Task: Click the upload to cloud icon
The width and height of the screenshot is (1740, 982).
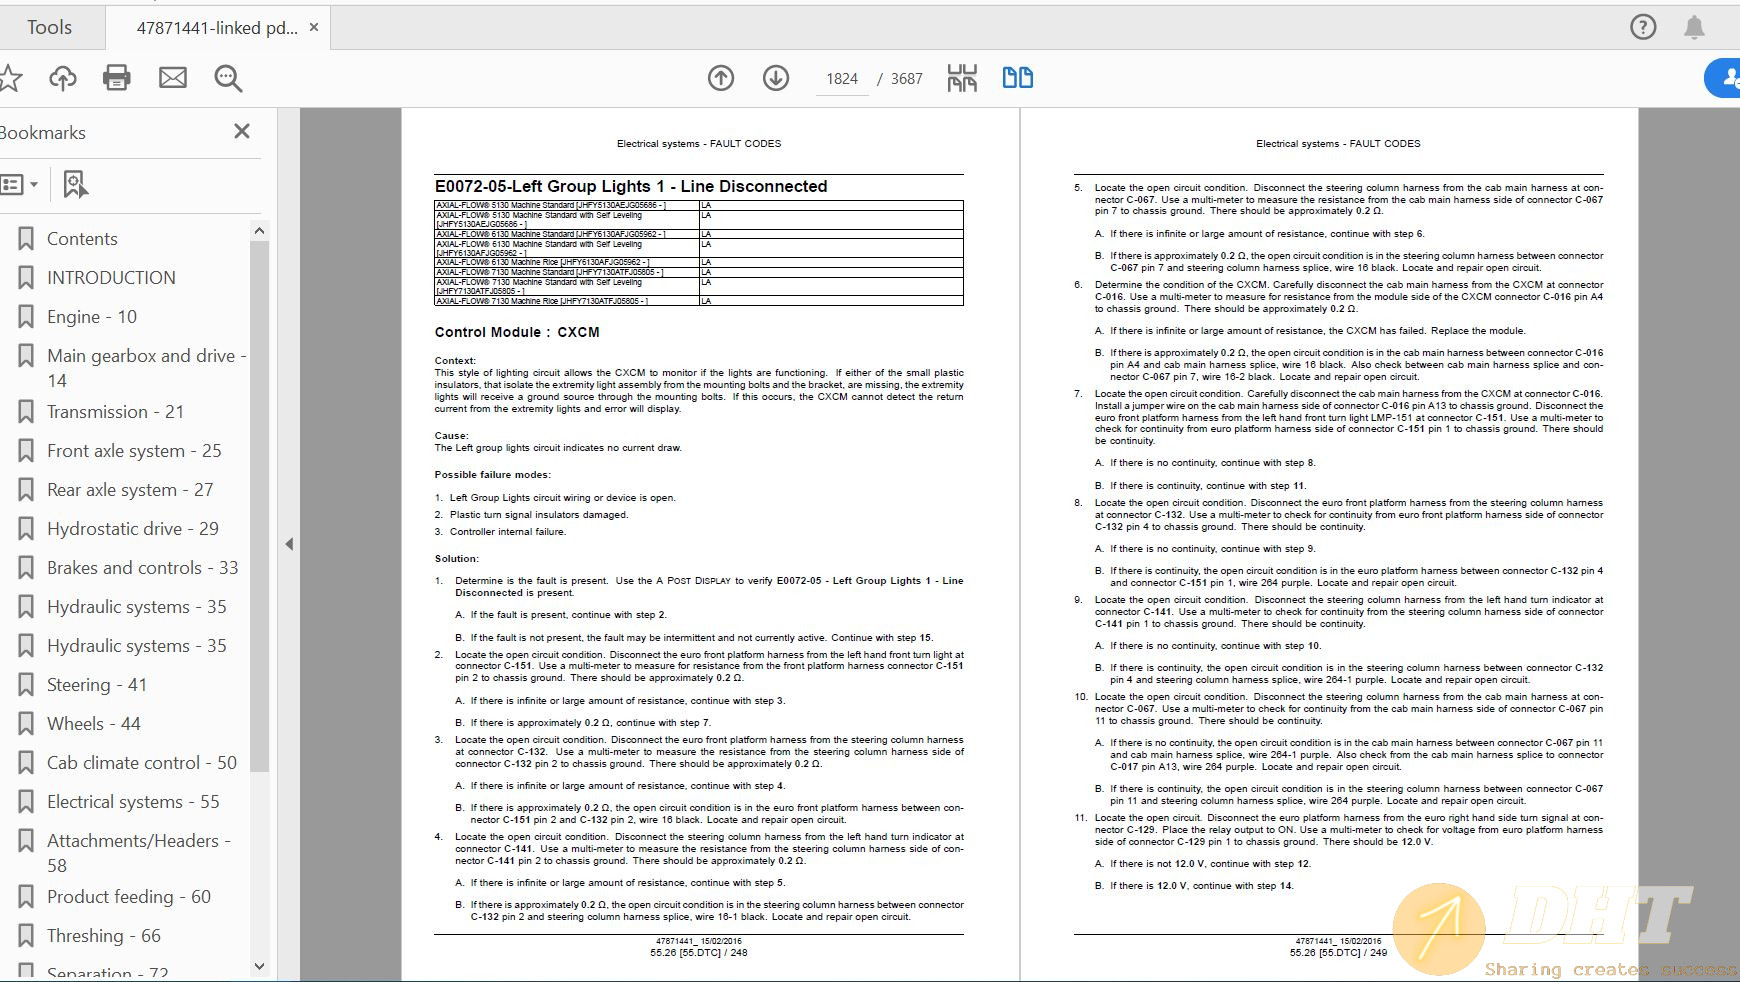Action: [x=63, y=78]
